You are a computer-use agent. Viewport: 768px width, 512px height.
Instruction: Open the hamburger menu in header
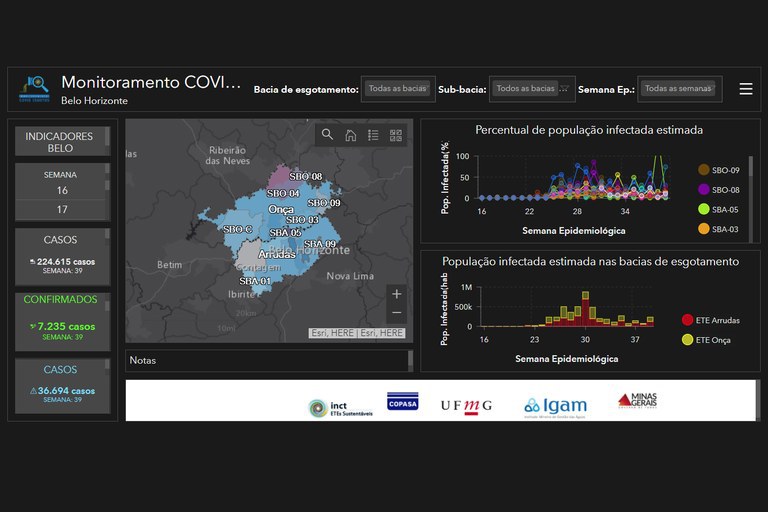(x=746, y=89)
